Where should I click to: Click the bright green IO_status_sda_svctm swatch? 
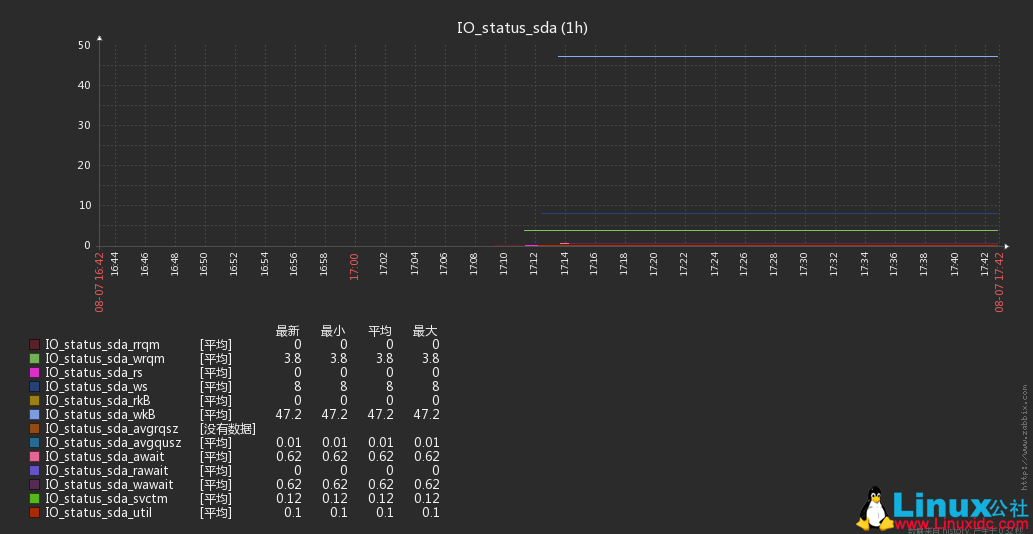point(34,498)
